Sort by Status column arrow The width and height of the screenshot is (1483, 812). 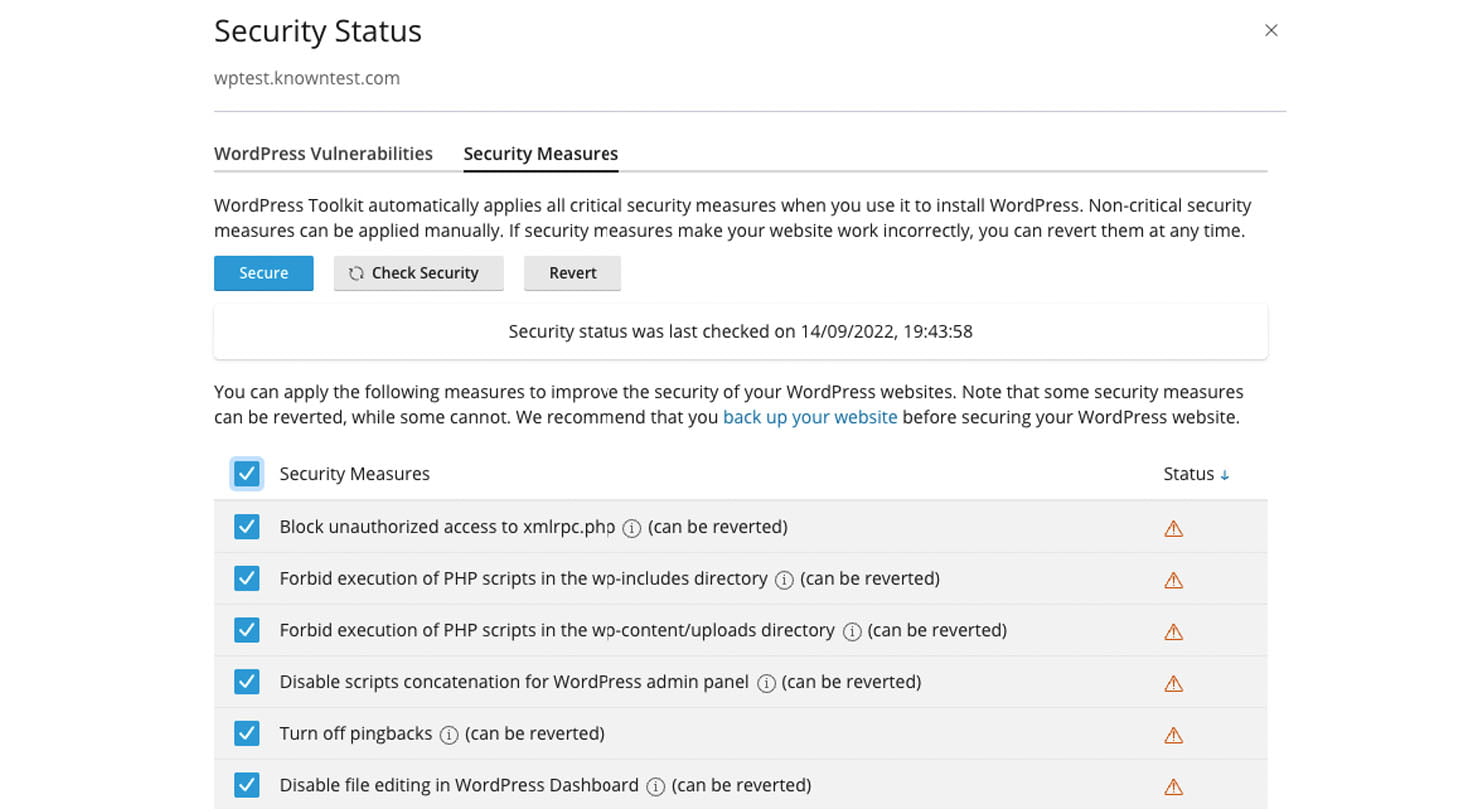tap(1225, 475)
